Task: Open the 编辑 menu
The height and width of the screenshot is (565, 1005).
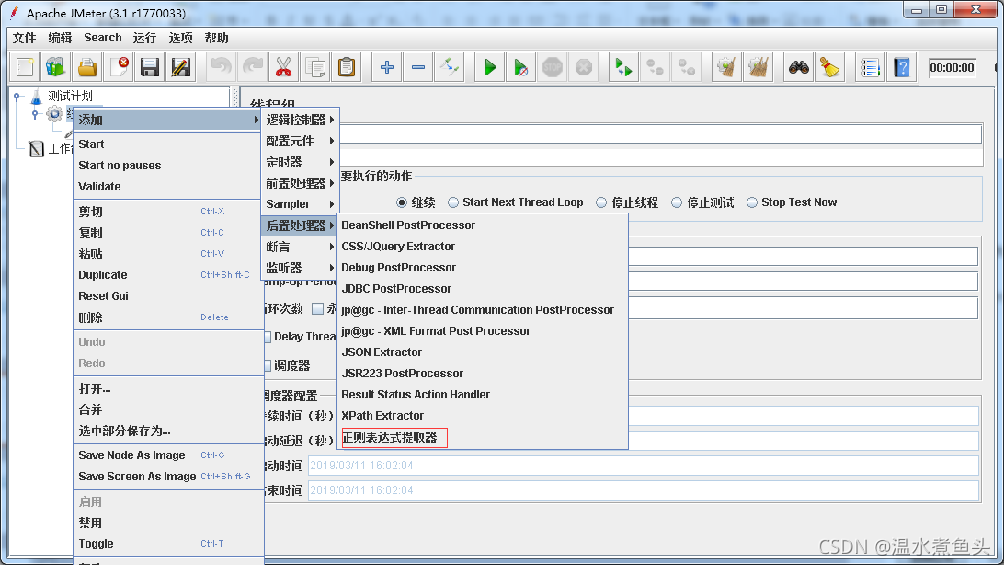Action: pyautogui.click(x=60, y=38)
